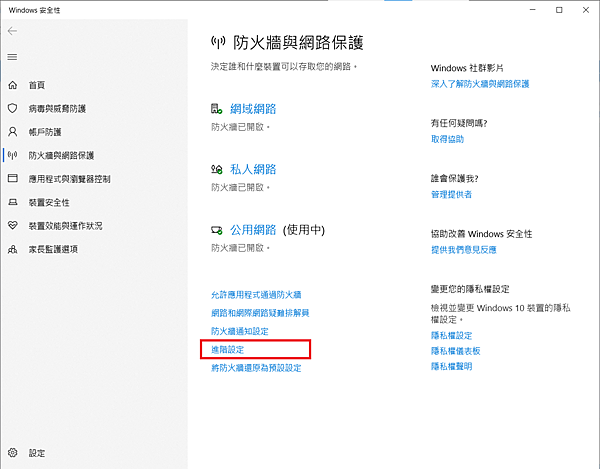Click the 進階設定 link
600x469 pixels.
[228, 349]
